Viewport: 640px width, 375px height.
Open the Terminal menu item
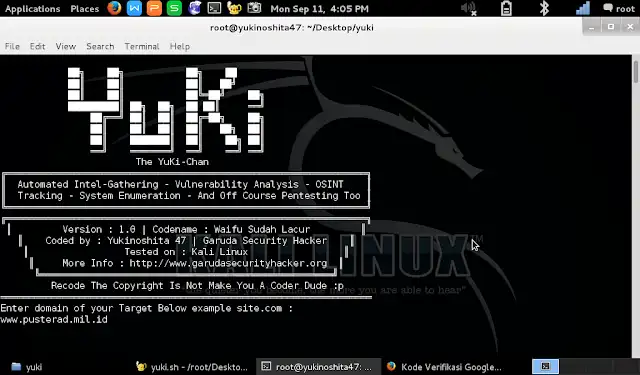[x=142, y=47]
